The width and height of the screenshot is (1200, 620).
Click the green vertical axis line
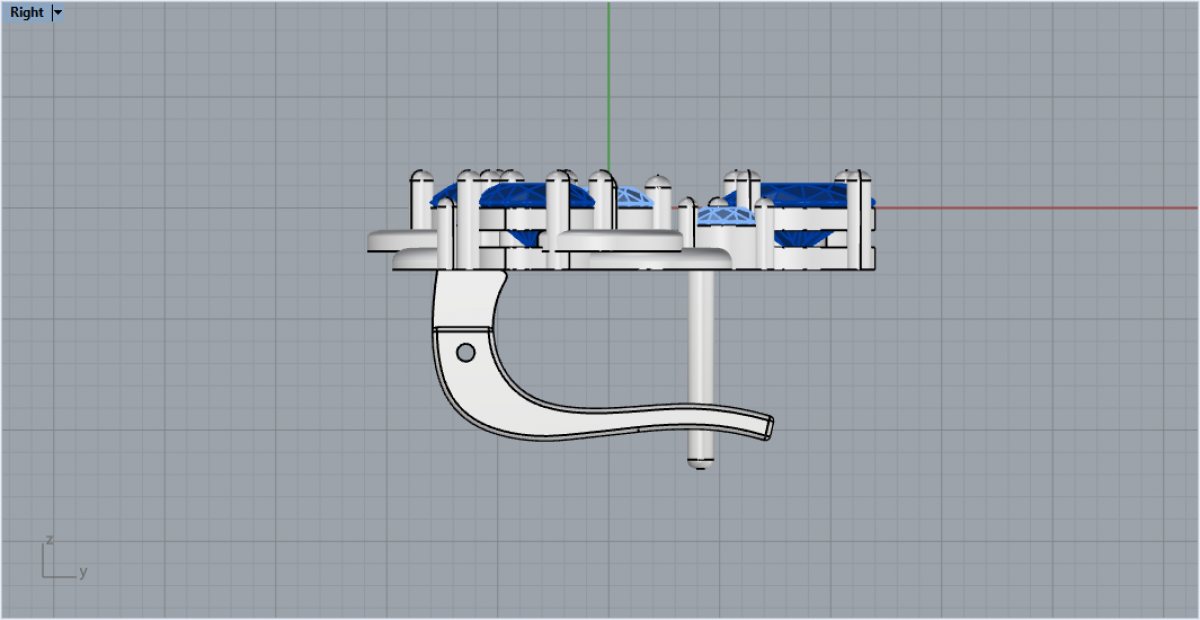point(609,80)
